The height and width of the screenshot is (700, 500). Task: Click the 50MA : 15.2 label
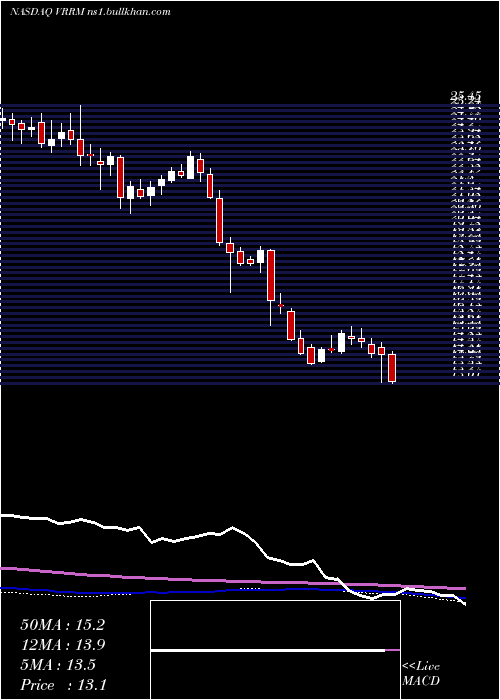(x=62, y=625)
